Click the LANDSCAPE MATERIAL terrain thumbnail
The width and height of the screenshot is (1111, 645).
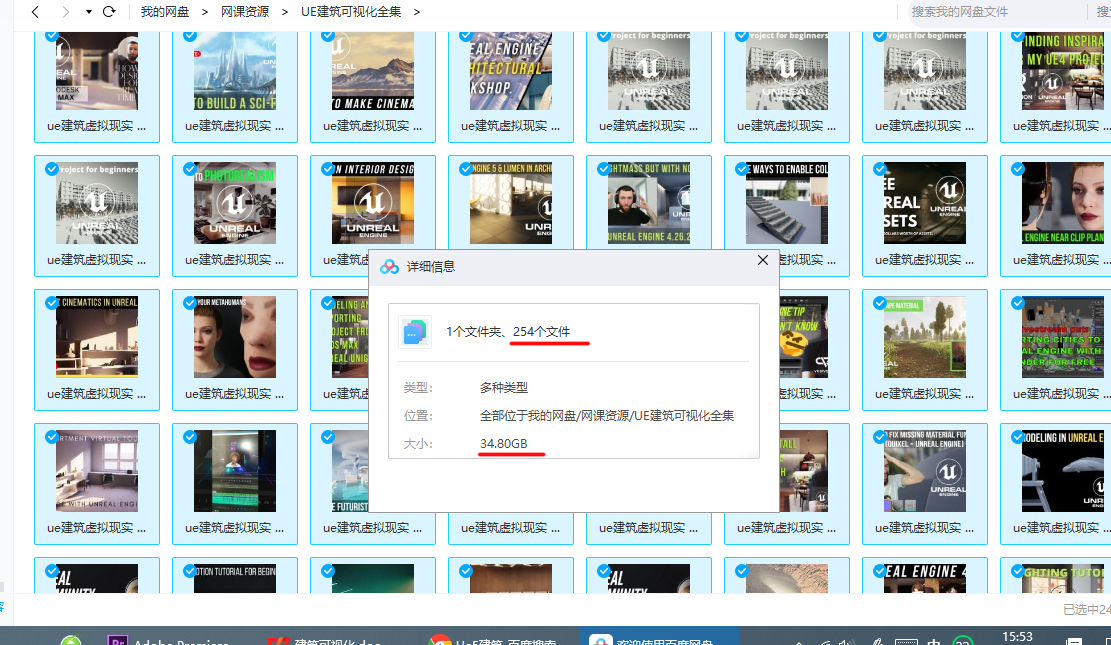925,337
